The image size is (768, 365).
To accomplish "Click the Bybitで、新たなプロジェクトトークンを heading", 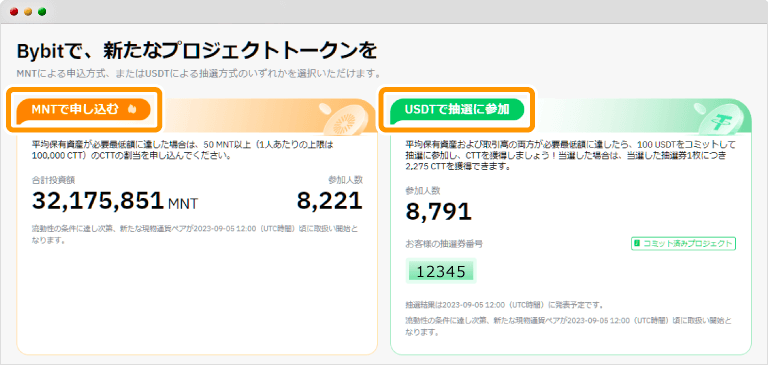I will click(x=196, y=52).
